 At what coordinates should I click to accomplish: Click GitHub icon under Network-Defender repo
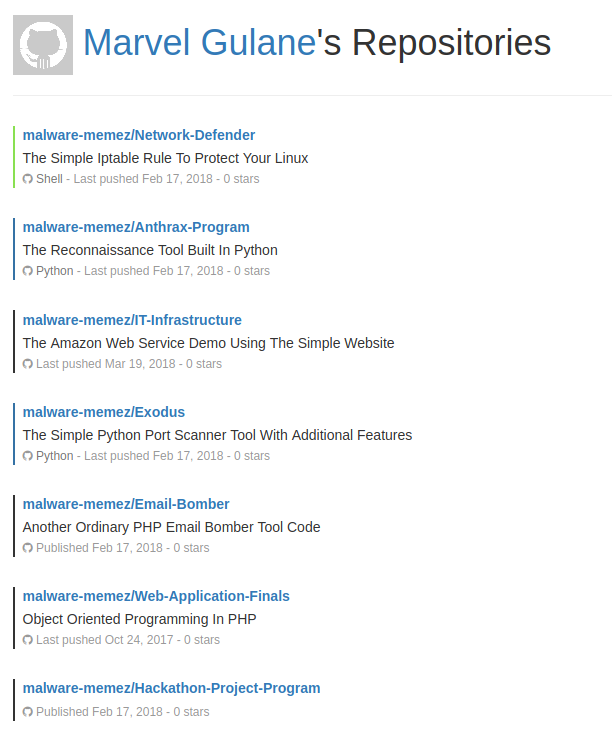[28, 179]
